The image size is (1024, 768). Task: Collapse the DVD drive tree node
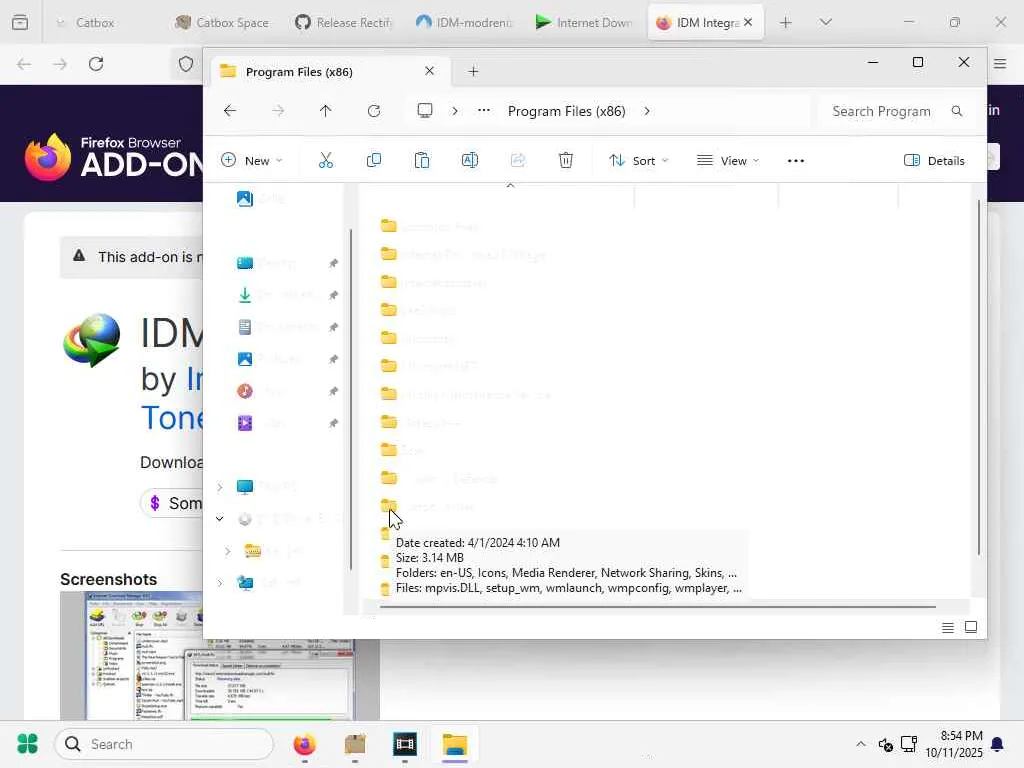coord(220,519)
